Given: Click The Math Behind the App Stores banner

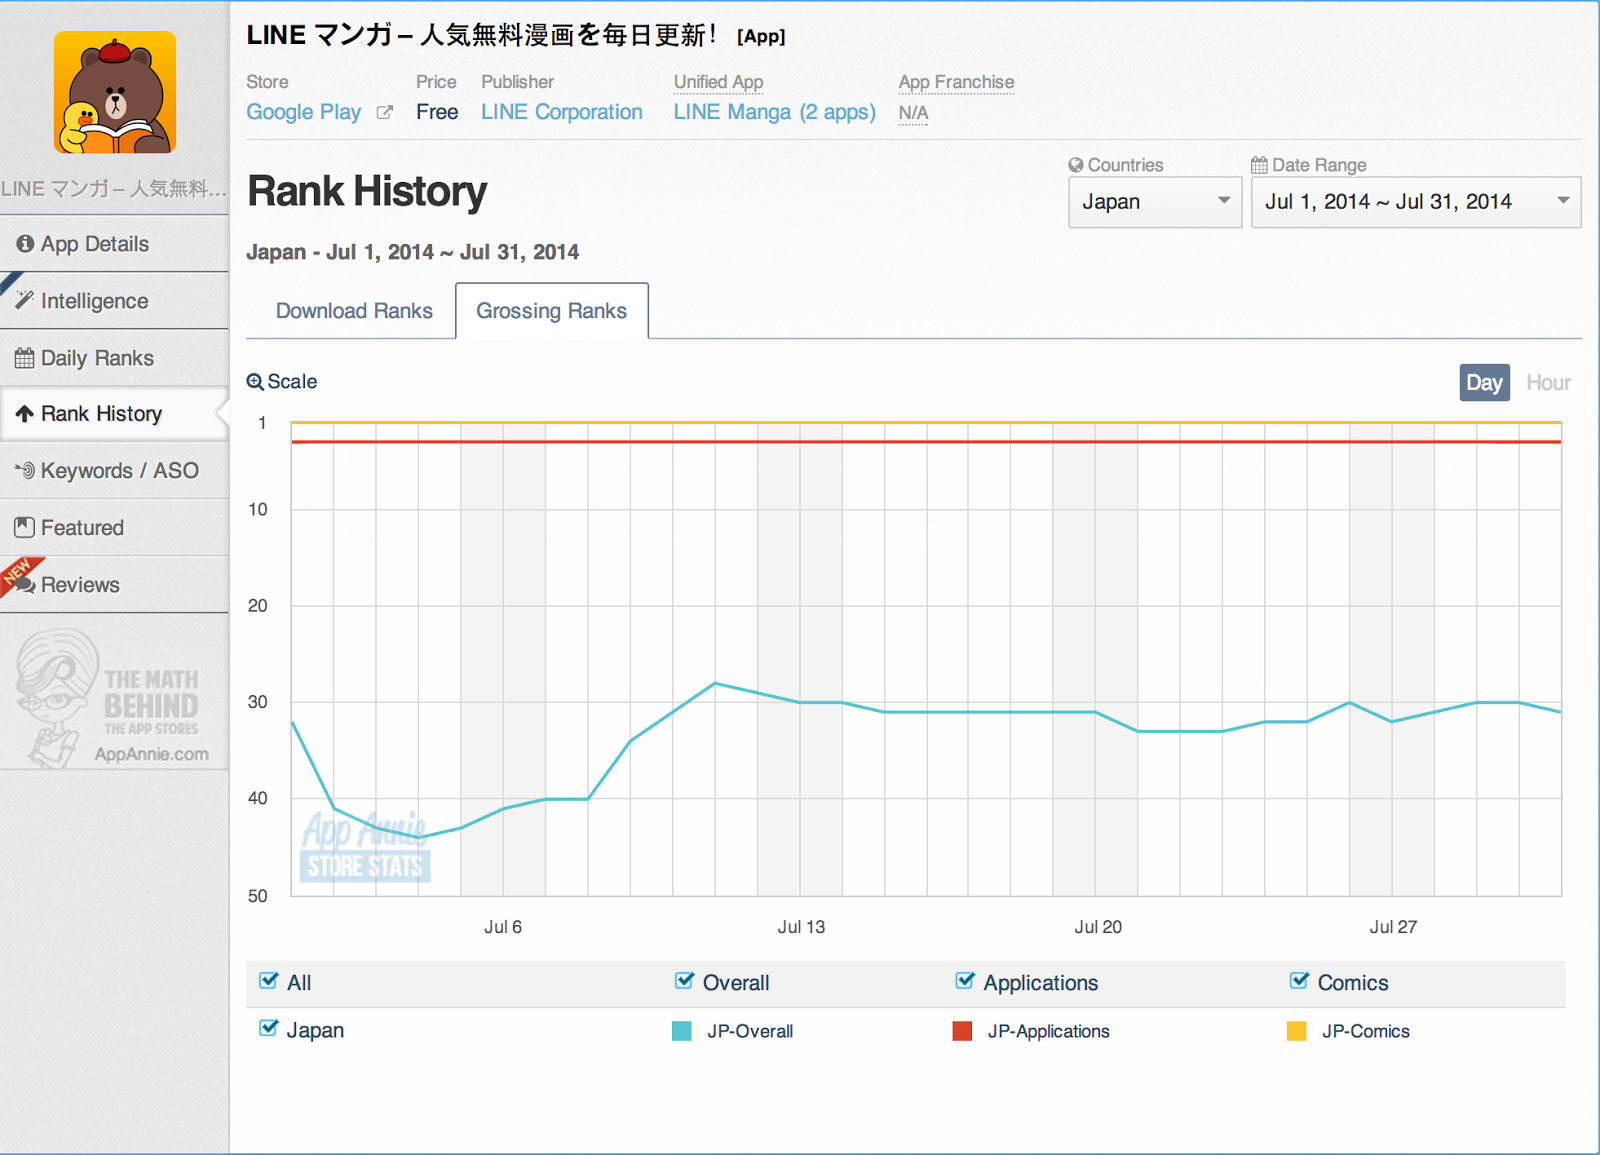Looking at the screenshot, I should pos(114,698).
